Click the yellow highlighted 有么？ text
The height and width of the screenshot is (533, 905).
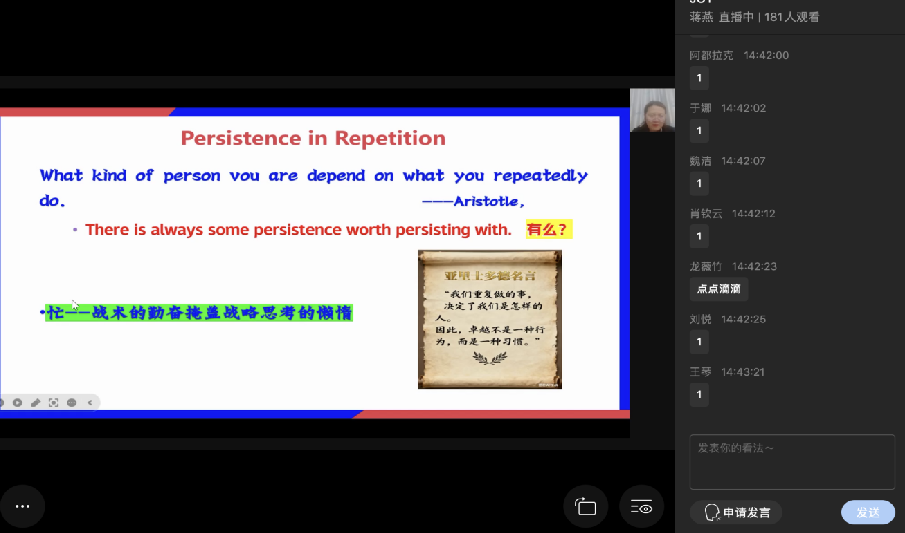(549, 230)
